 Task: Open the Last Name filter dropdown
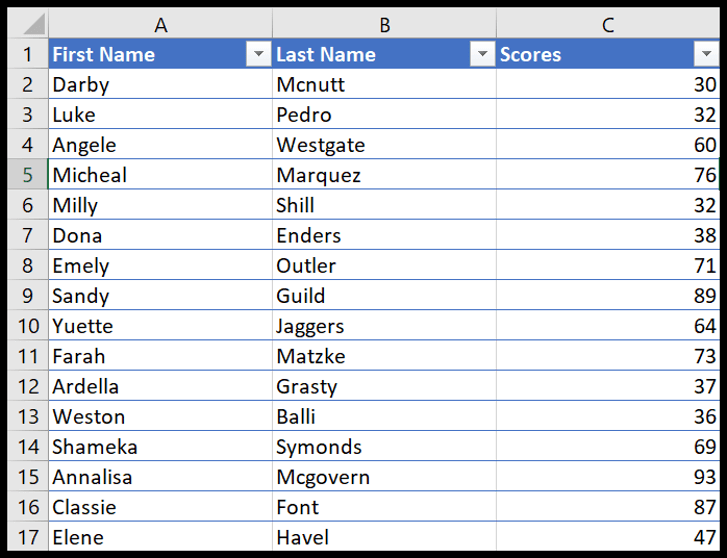tap(483, 55)
